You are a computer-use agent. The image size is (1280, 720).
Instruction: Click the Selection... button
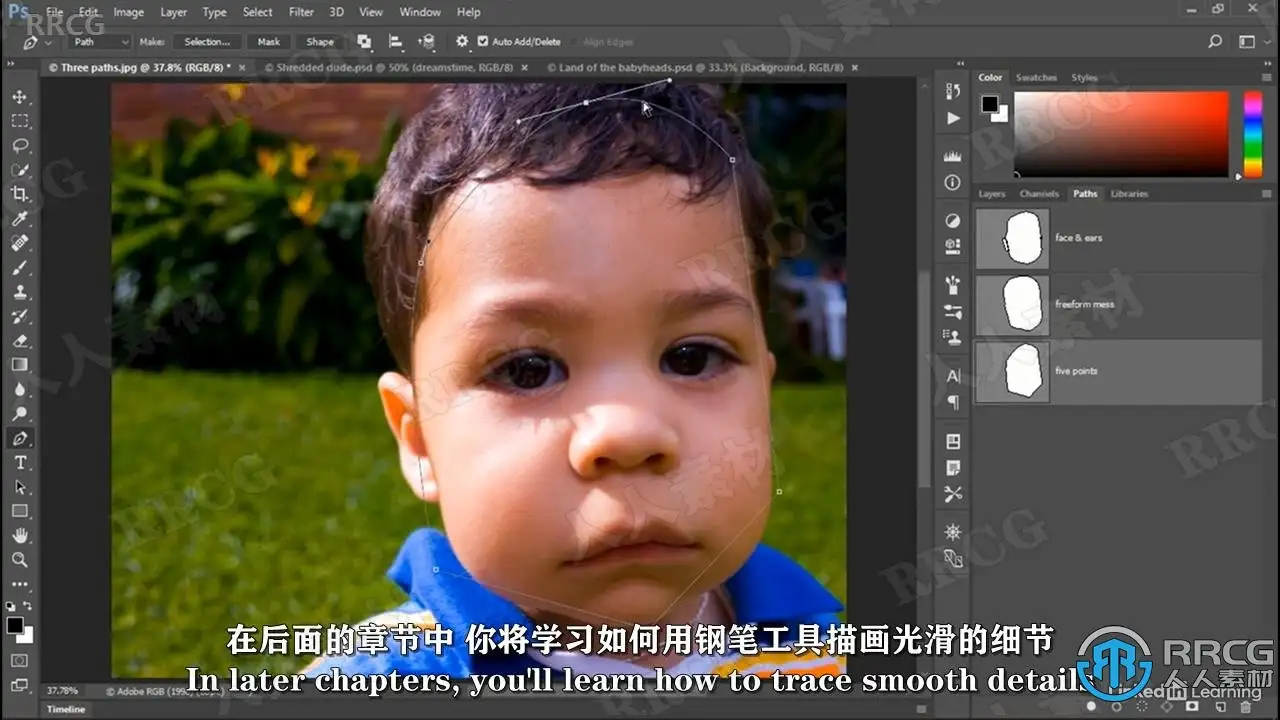pos(207,42)
